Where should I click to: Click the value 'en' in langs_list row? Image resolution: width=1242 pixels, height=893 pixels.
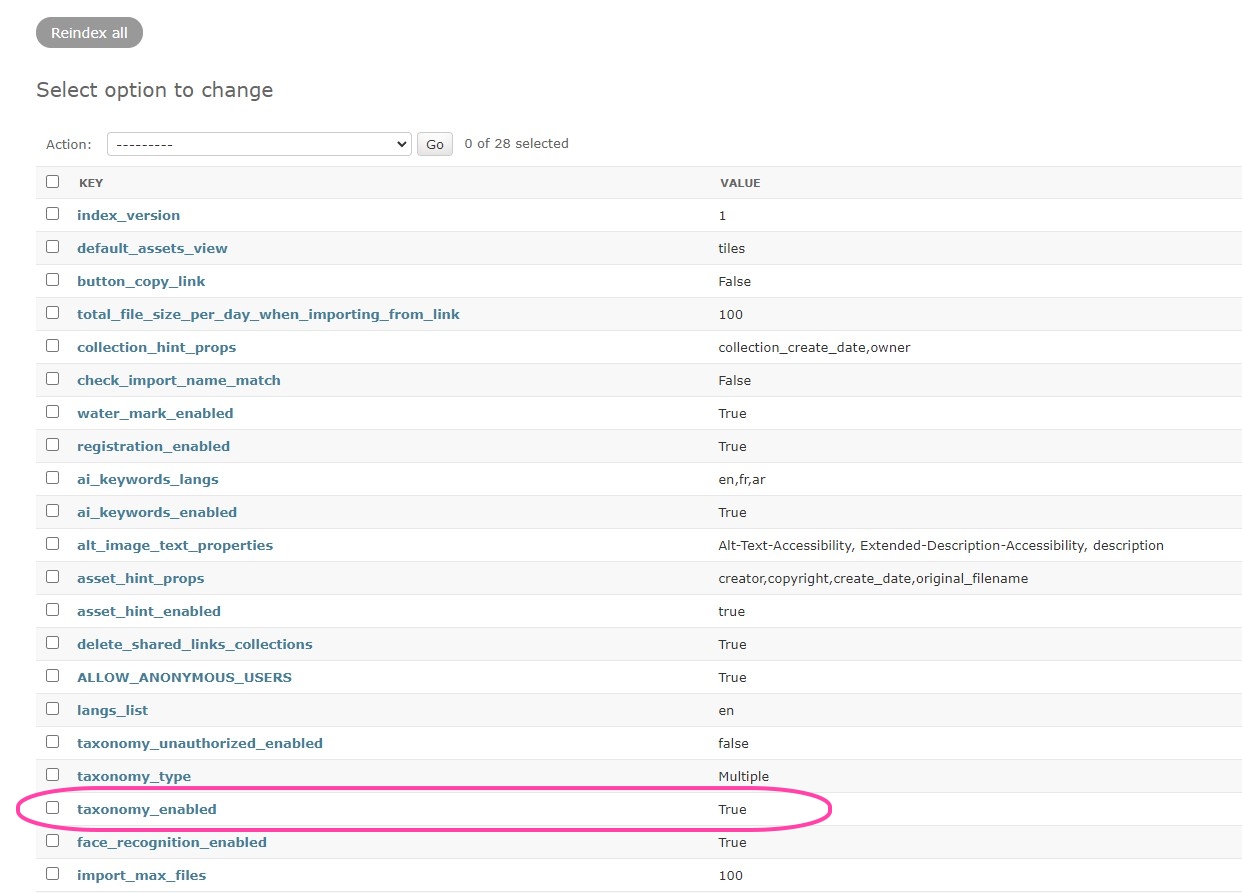click(x=726, y=710)
